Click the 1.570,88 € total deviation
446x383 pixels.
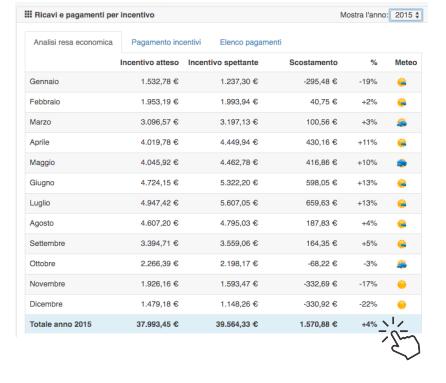pyautogui.click(x=318, y=324)
